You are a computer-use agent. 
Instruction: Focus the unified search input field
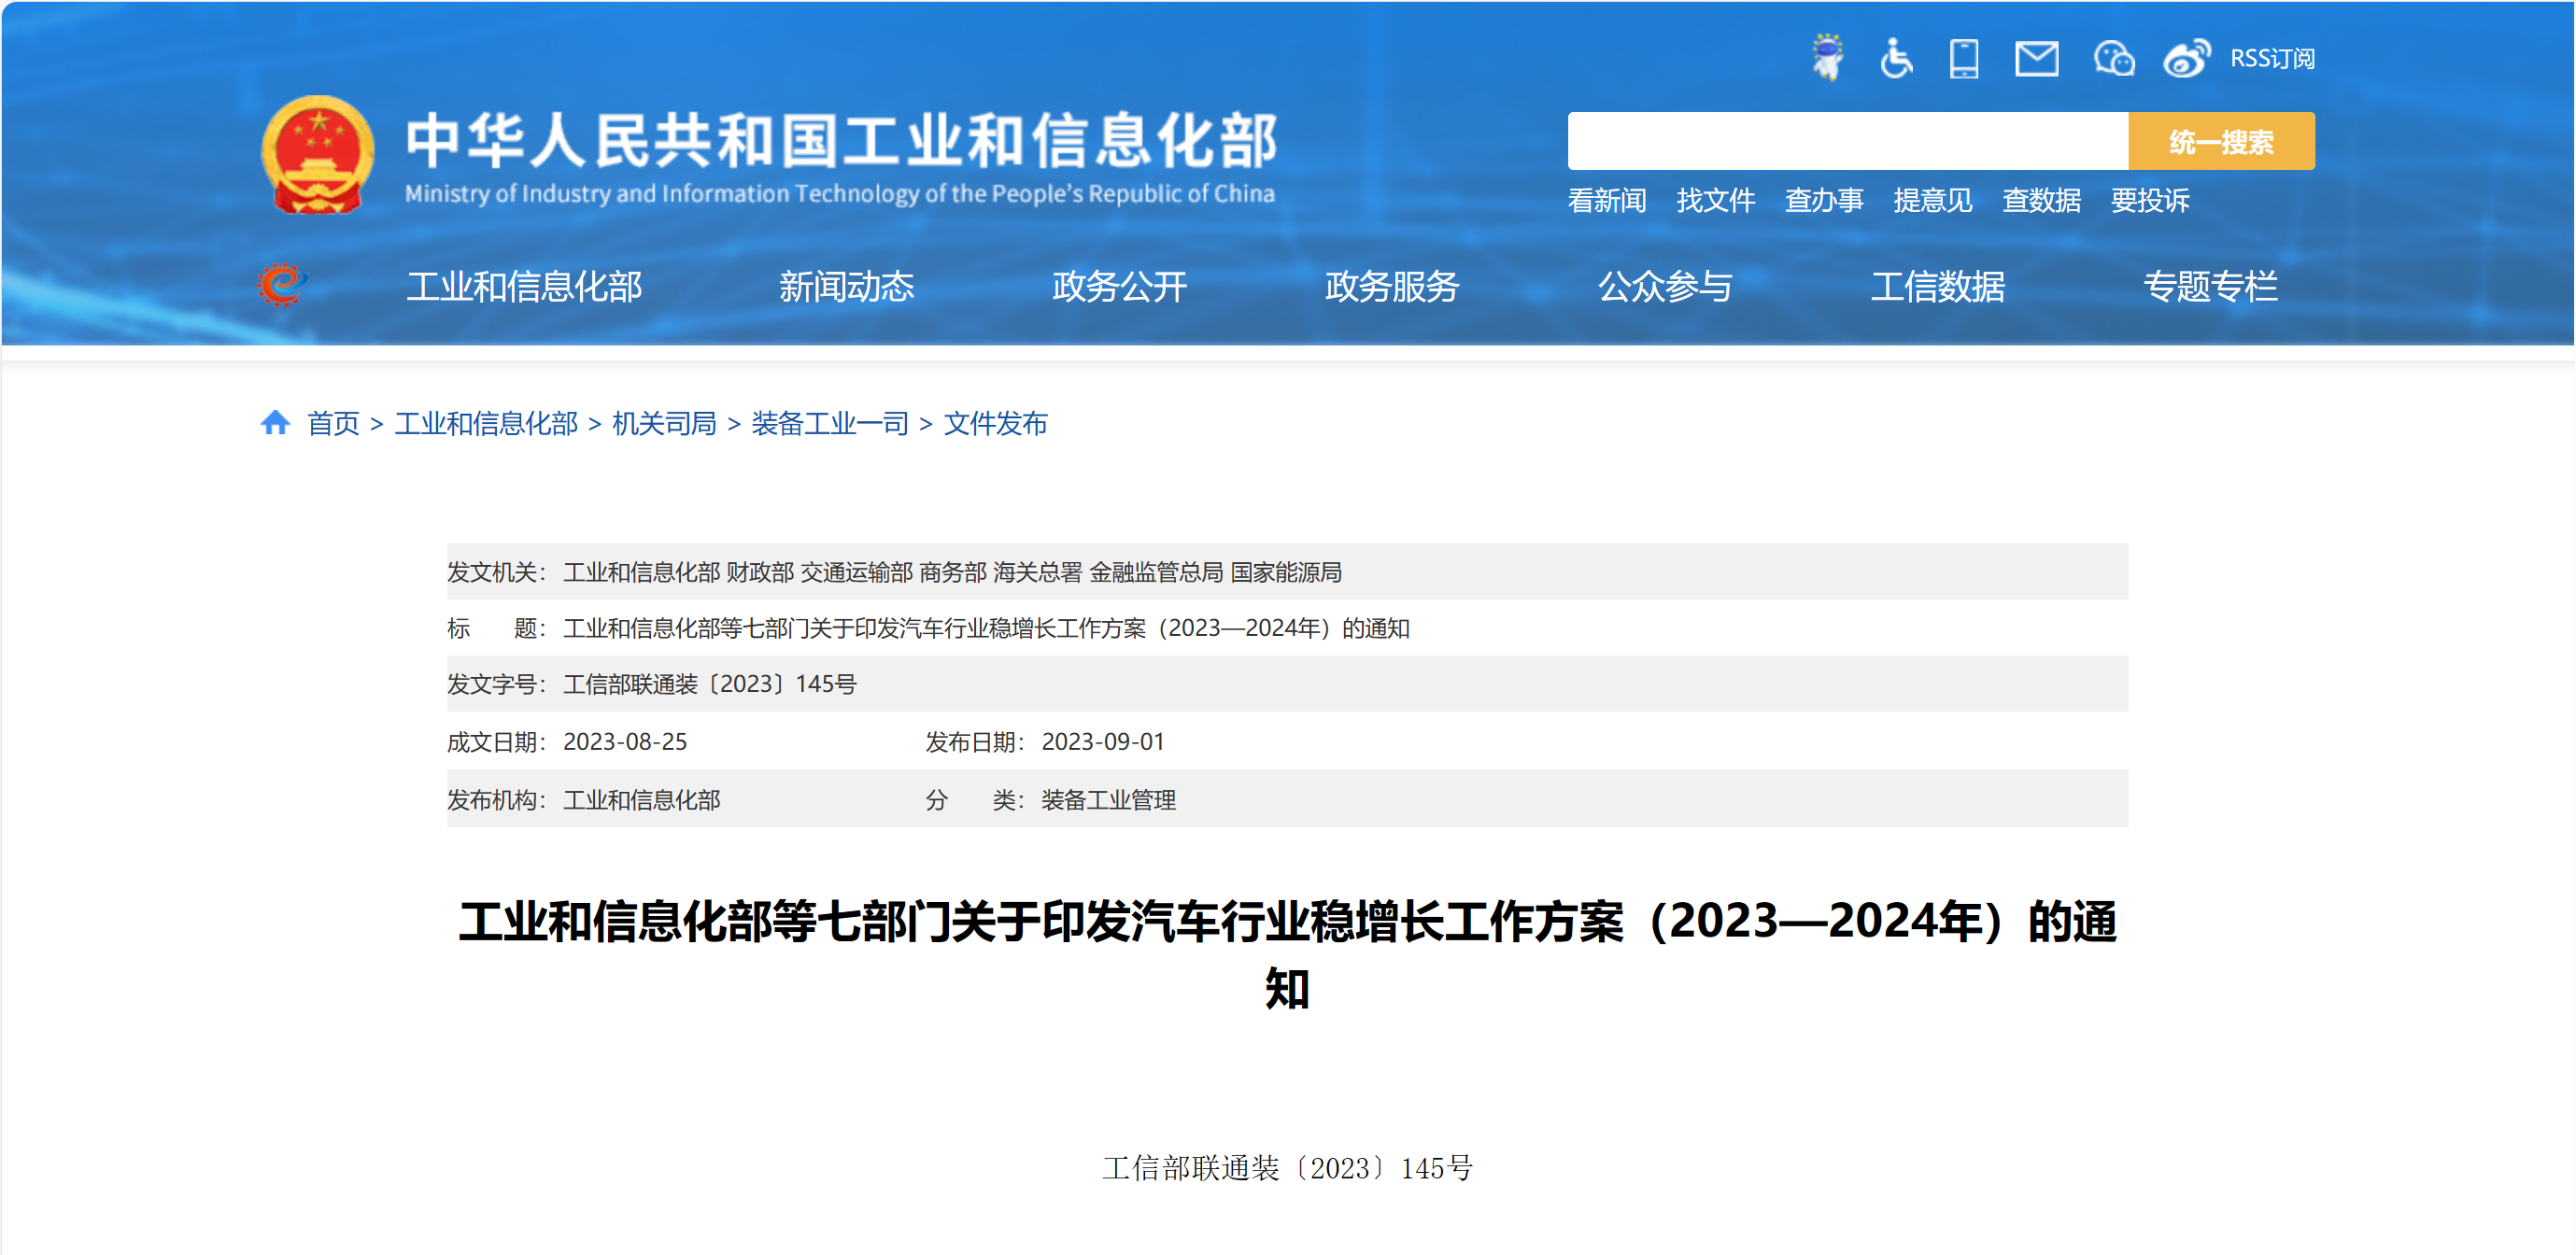[x=1847, y=141]
